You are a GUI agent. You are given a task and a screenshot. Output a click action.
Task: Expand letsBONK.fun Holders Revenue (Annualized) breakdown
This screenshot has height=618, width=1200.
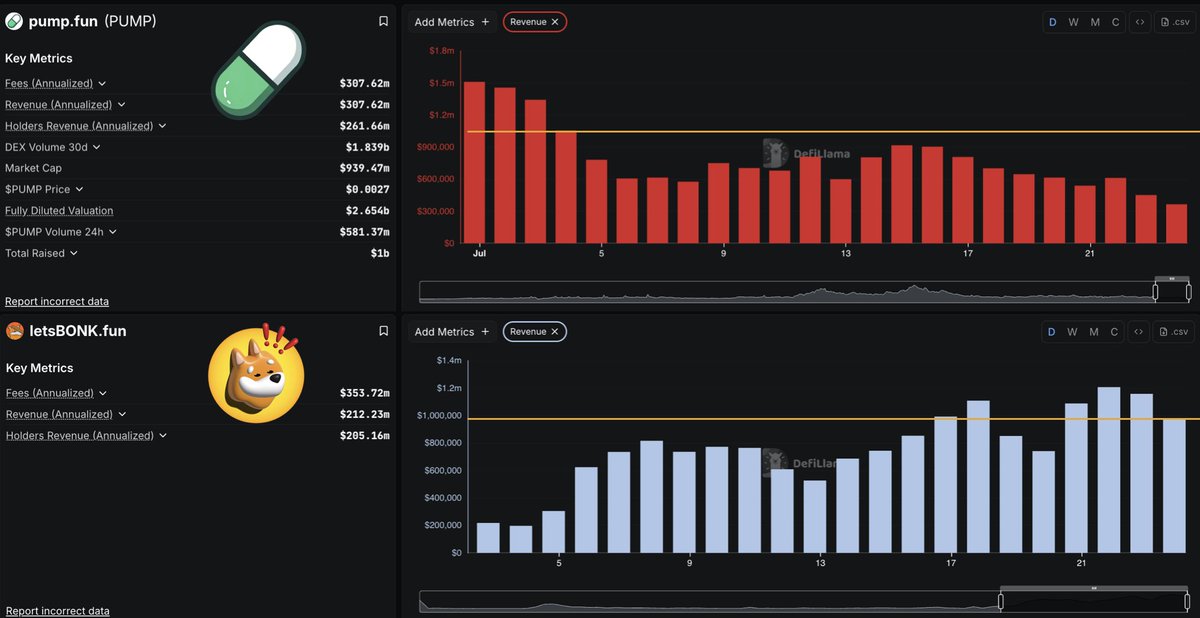162,436
